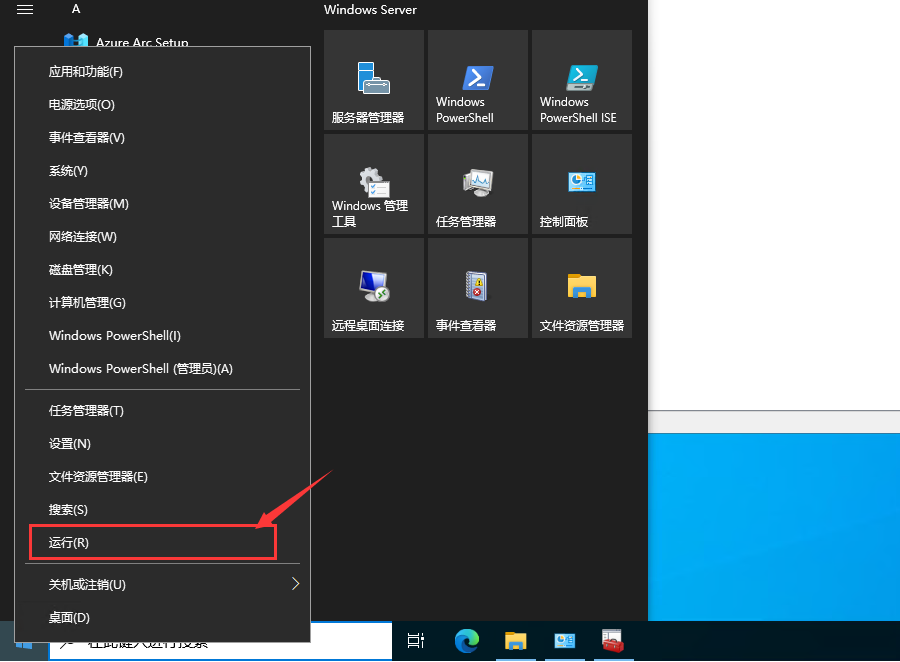Screen dimensions: 900x662
Task: Open the 文件资源管理器 tile
Action: (x=581, y=289)
